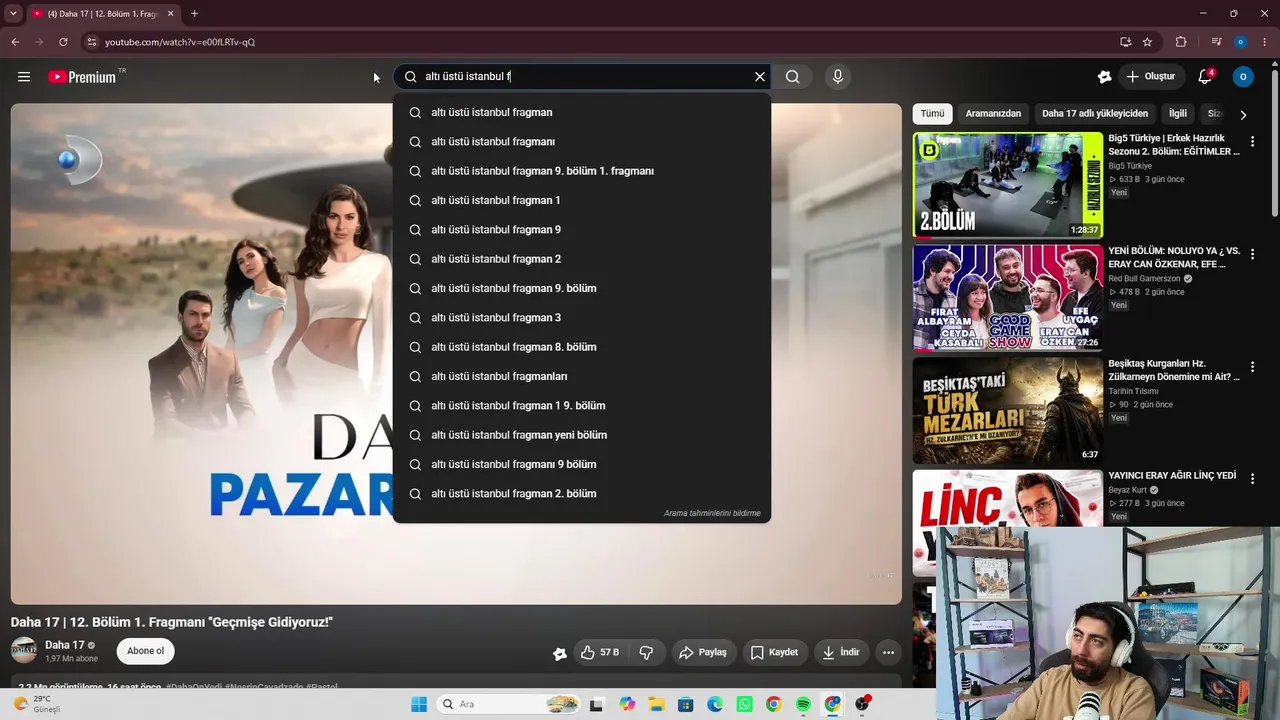Select suggestion "altı üstü istanbul fragman"
Image resolution: width=1280 pixels, height=720 pixels.
click(582, 113)
